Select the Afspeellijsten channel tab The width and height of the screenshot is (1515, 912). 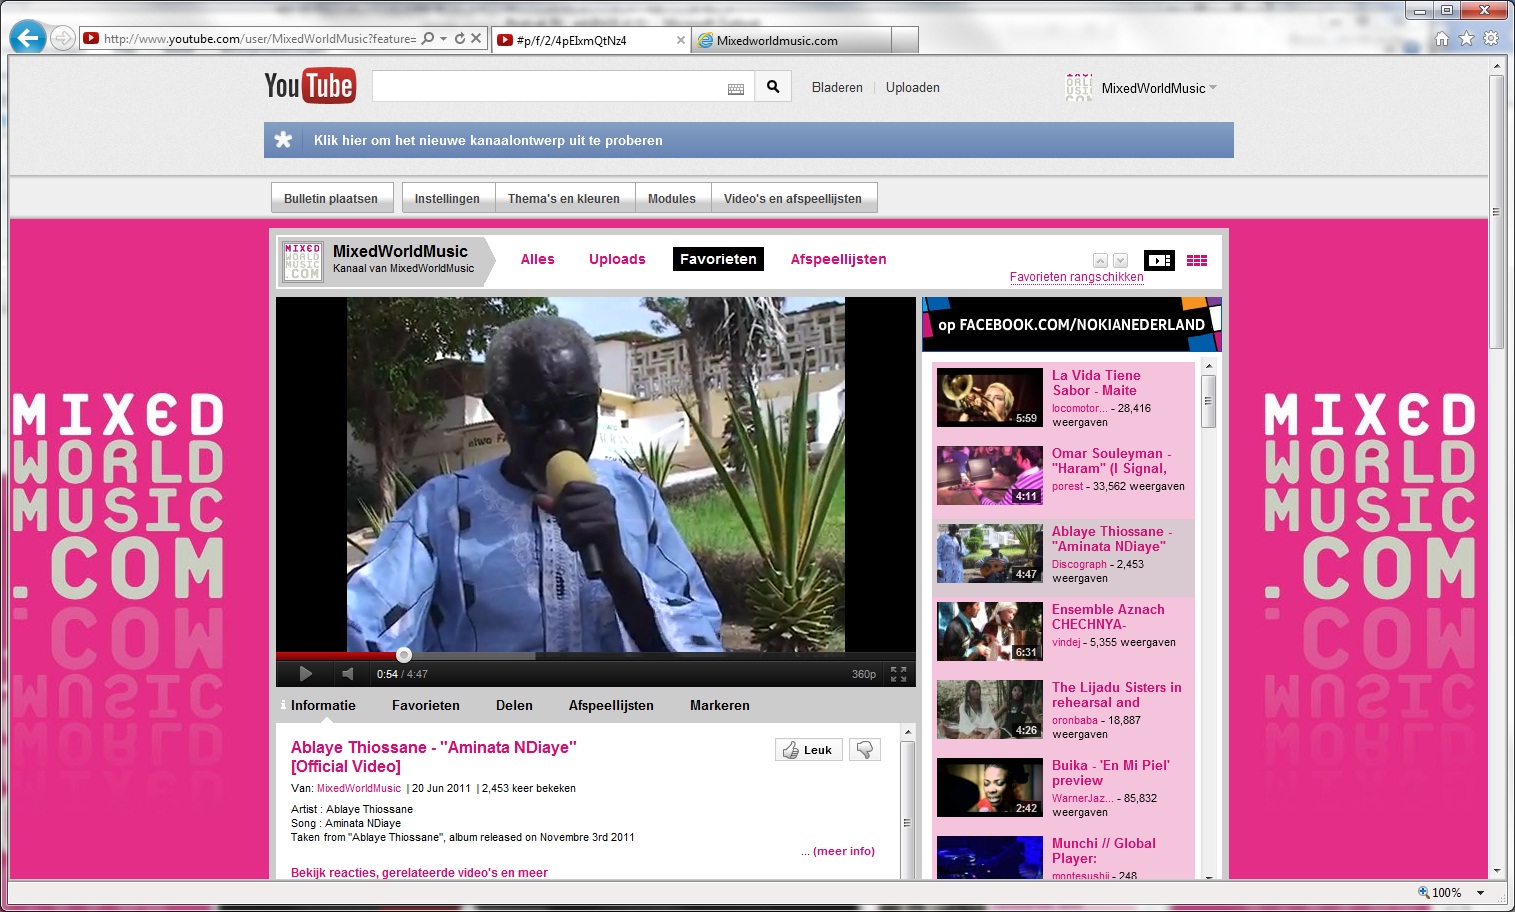[839, 259]
